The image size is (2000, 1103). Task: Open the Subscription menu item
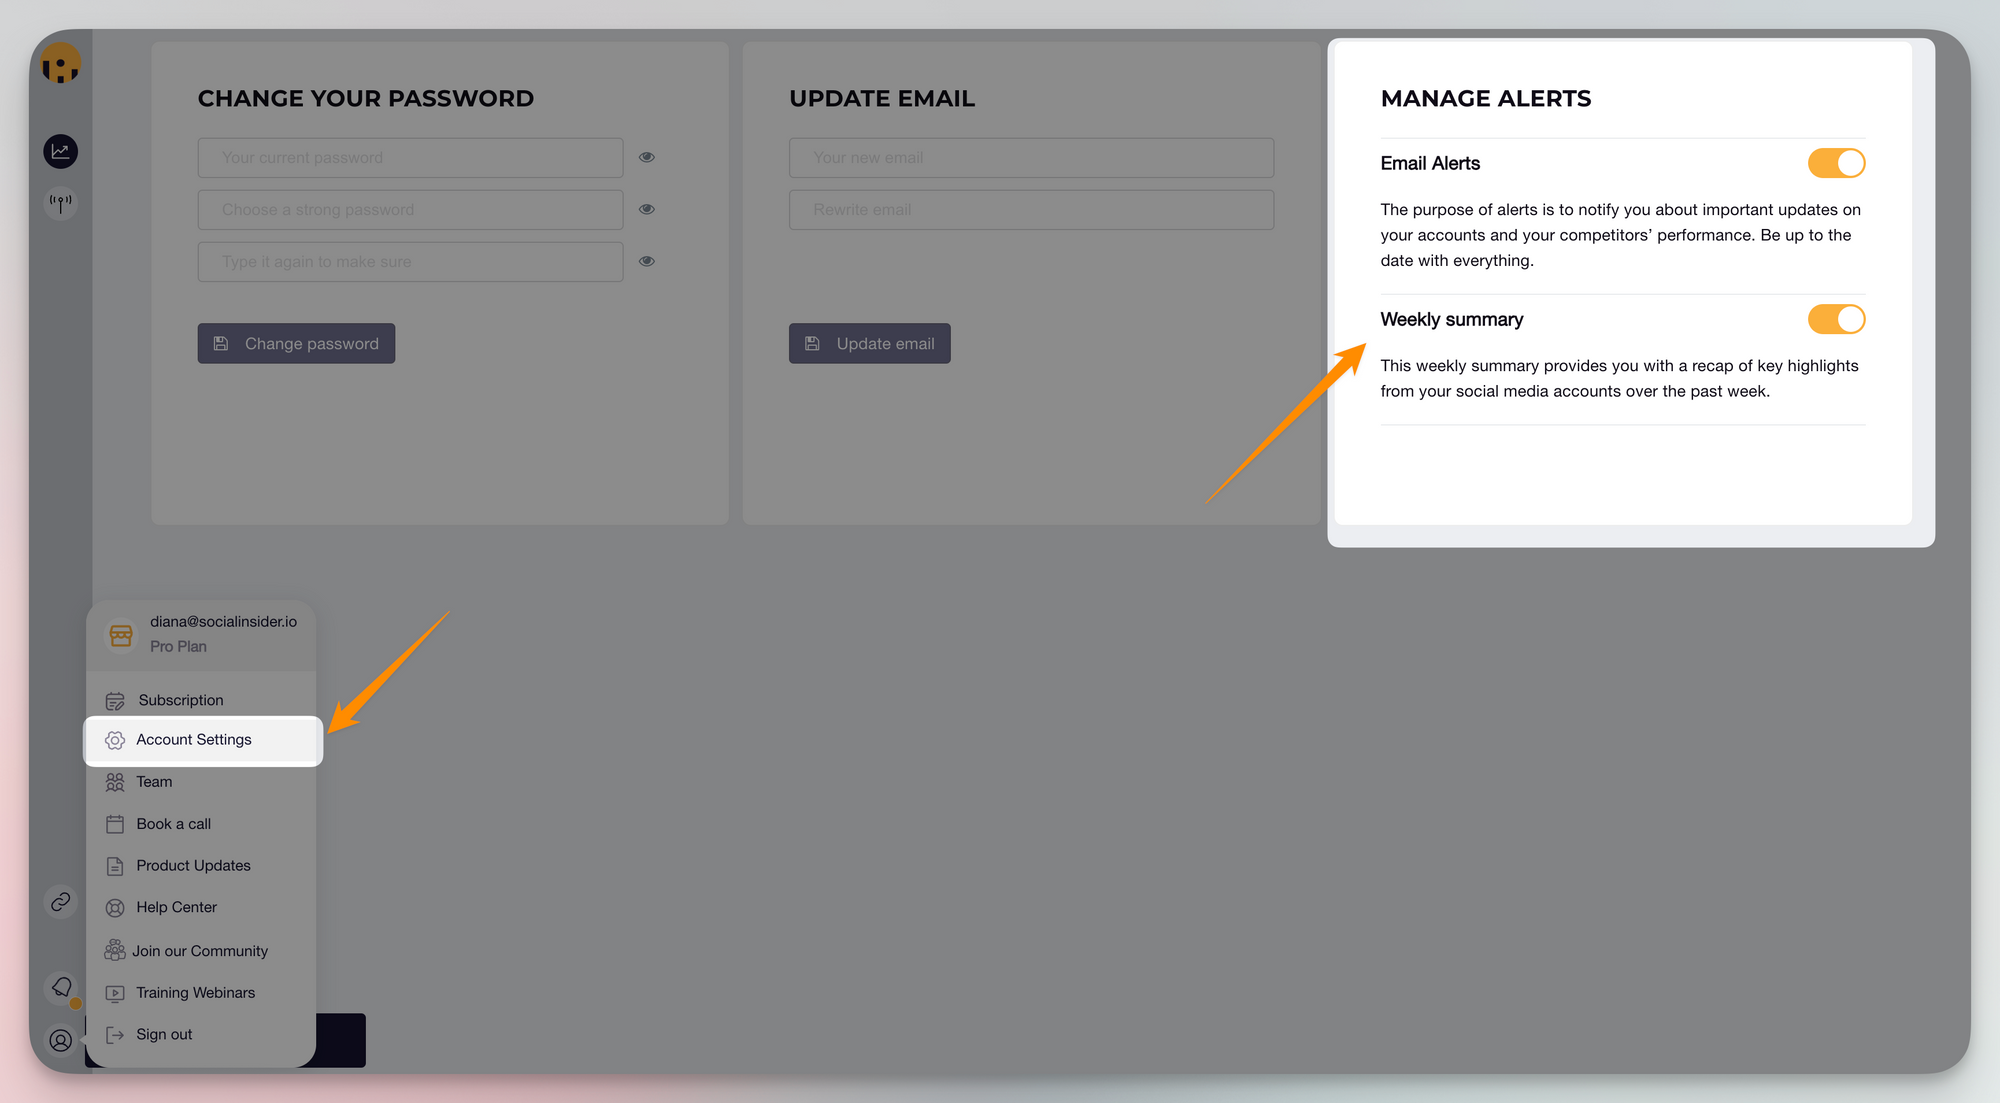[x=181, y=700]
